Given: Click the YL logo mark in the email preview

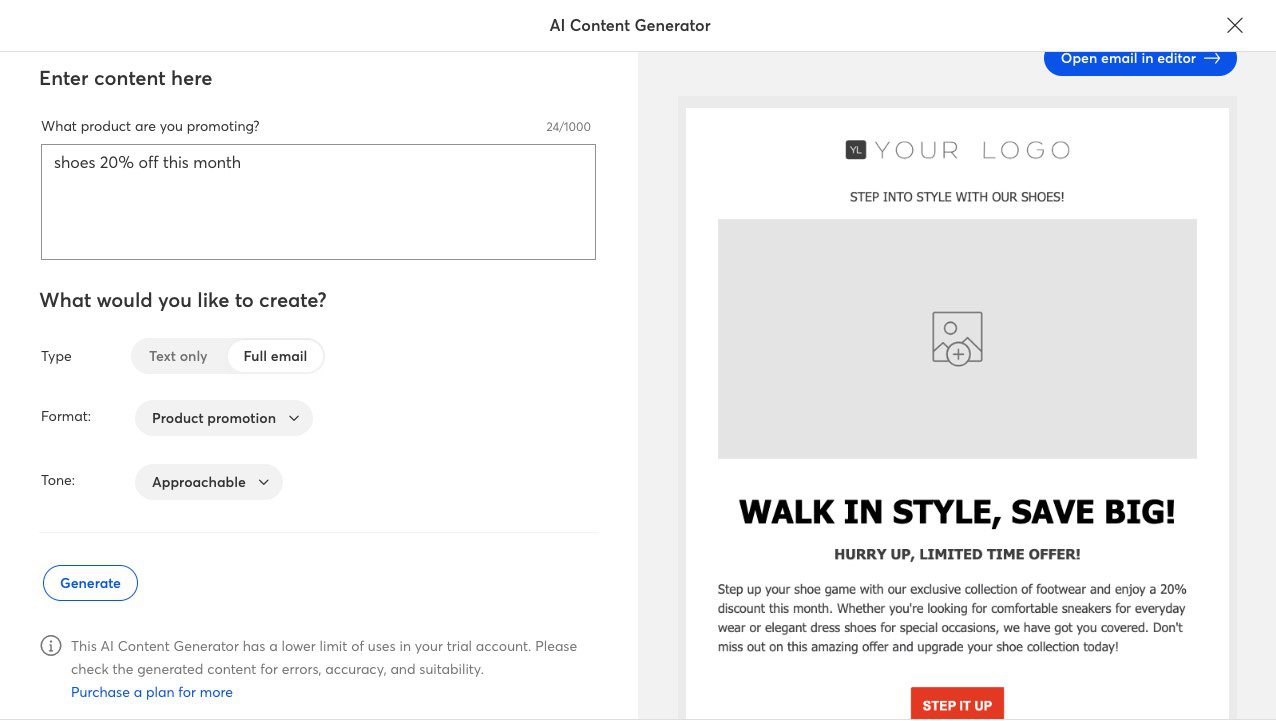Looking at the screenshot, I should point(855,149).
